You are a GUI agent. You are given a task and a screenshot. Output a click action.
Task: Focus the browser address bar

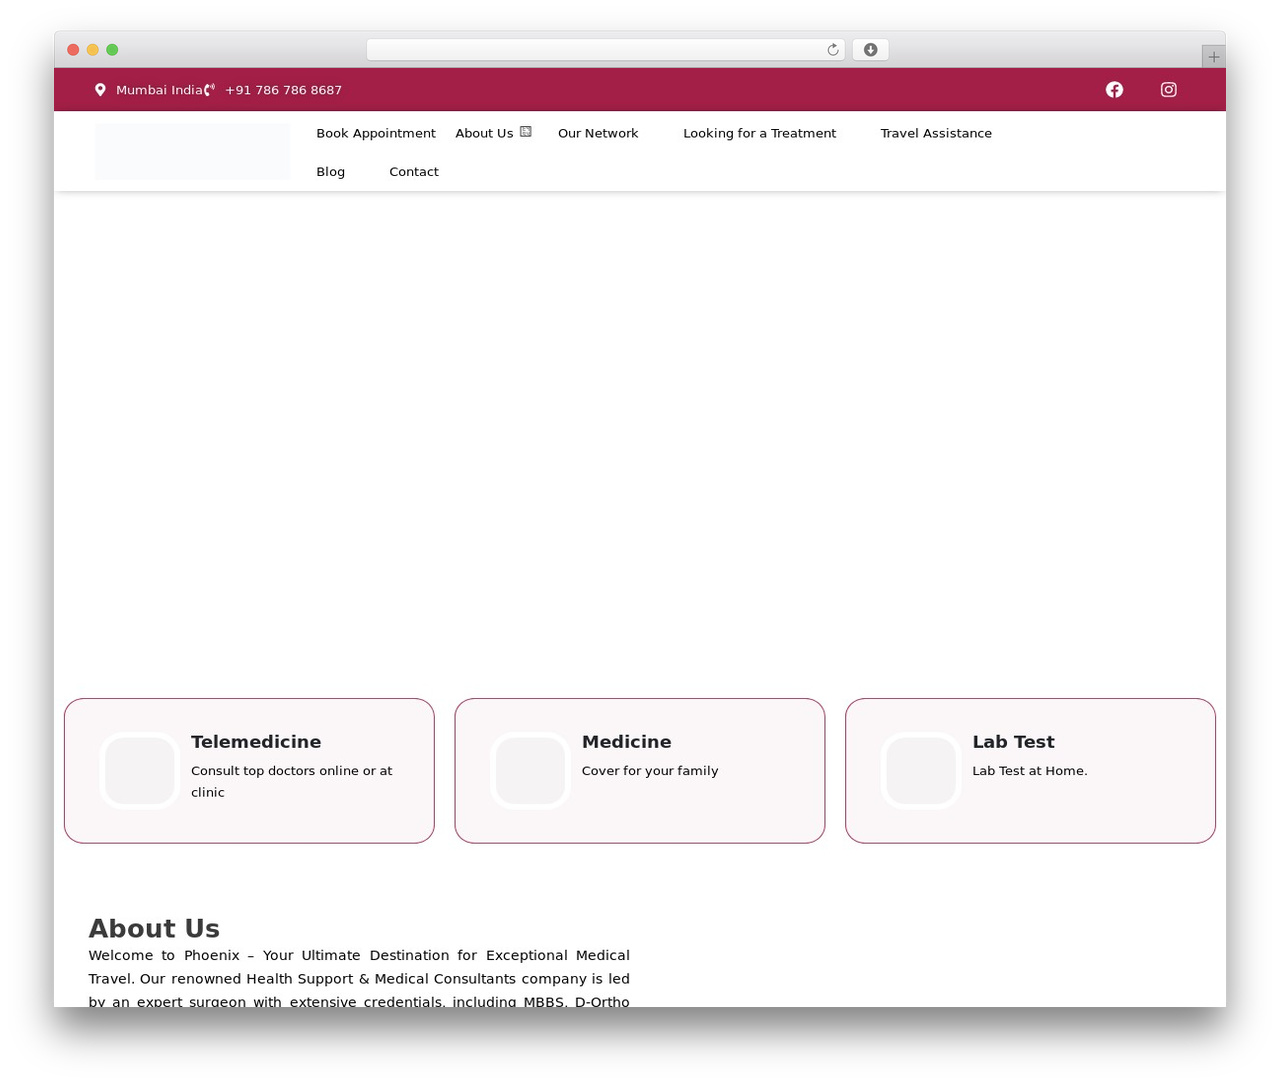point(596,50)
